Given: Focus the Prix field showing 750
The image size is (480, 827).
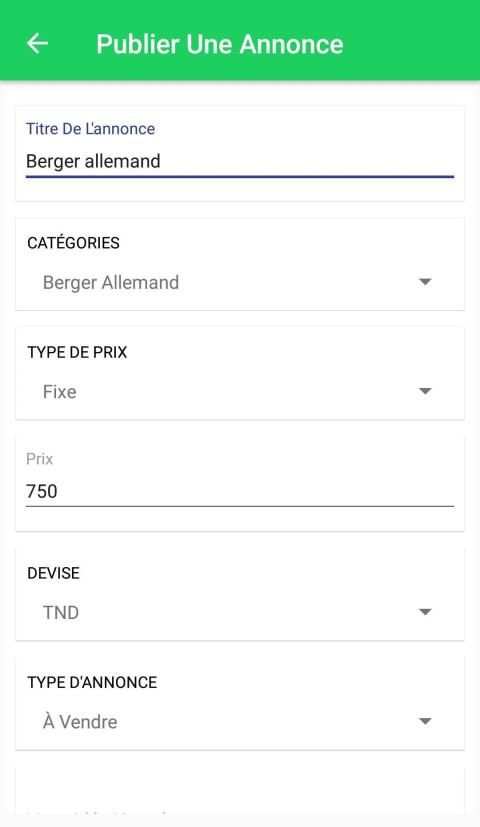Looking at the screenshot, I should point(239,491).
